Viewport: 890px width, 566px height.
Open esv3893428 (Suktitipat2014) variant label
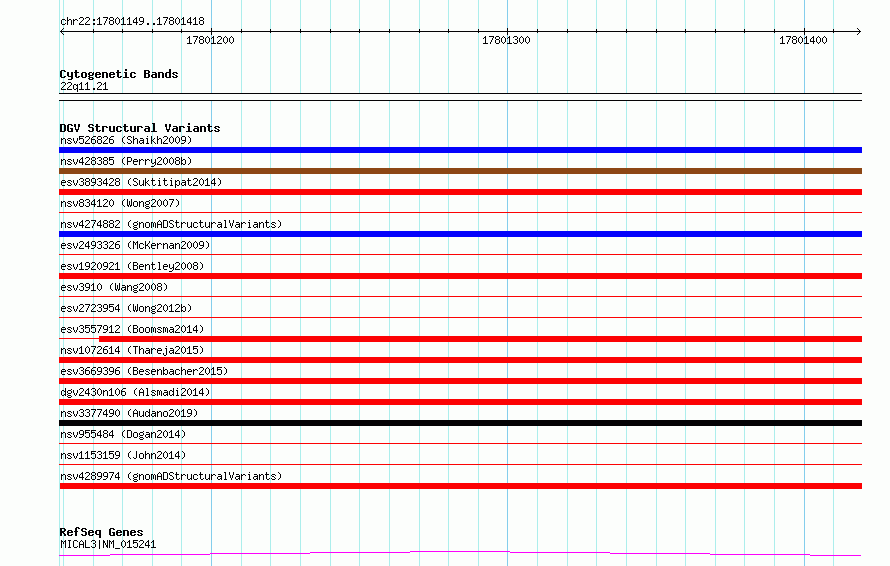coord(141,182)
